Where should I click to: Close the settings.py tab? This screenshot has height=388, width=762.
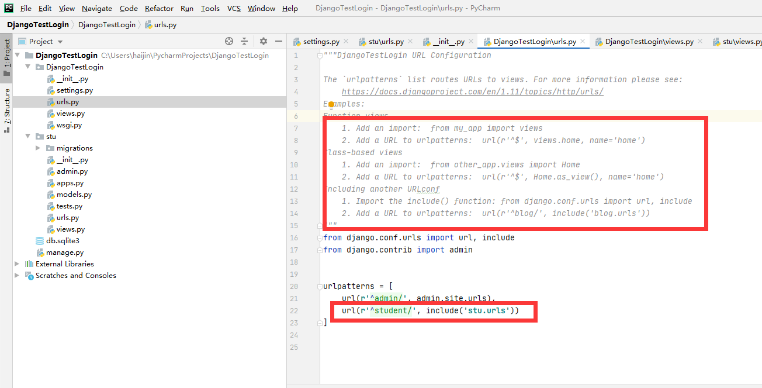coord(346,42)
